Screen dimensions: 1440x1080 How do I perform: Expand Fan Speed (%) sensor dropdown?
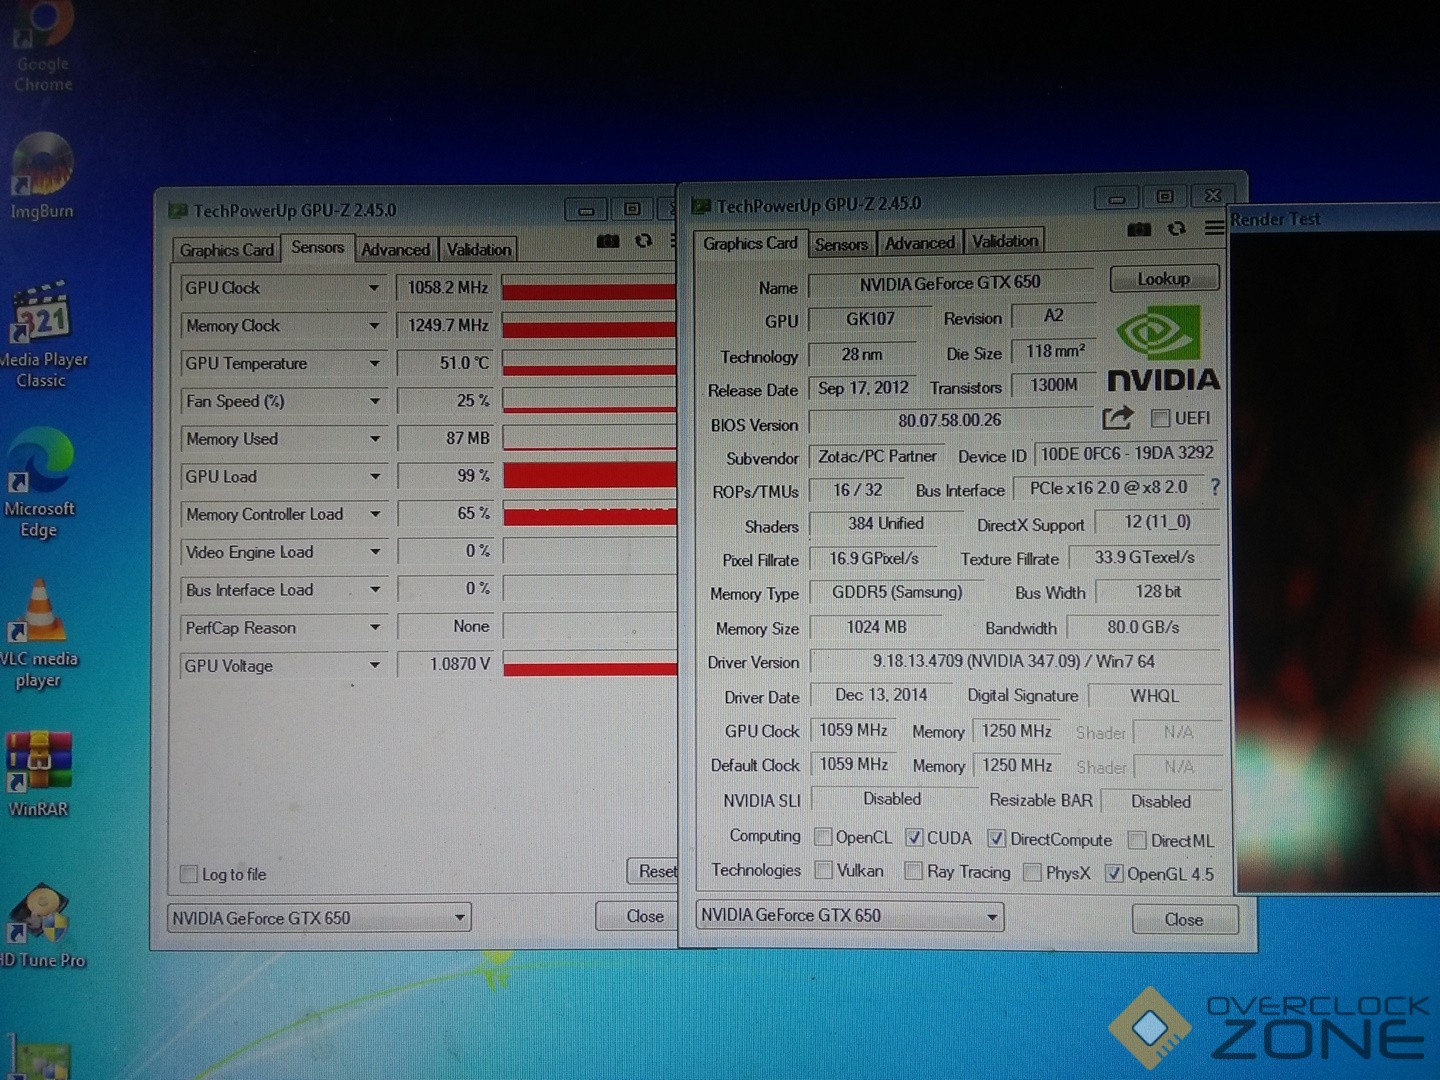374,402
